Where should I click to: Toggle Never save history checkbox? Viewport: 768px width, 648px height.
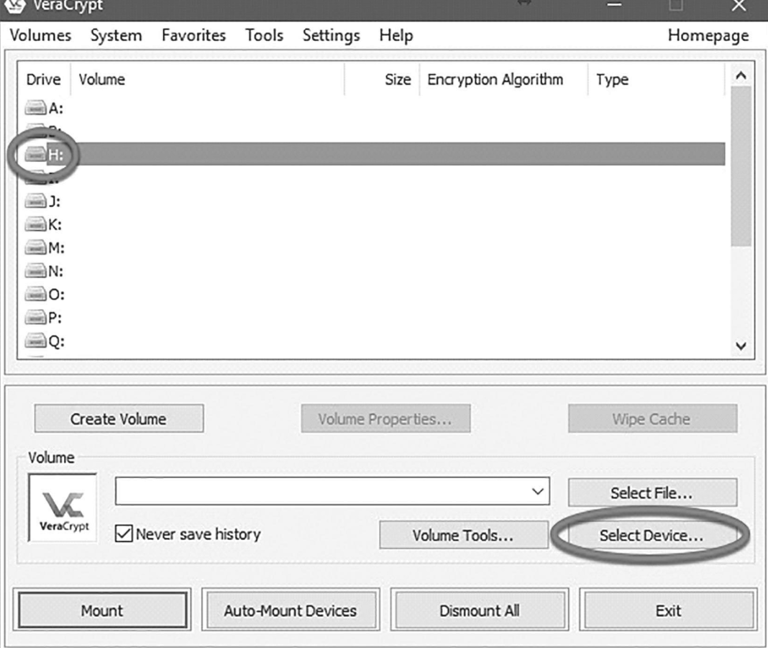(x=123, y=533)
